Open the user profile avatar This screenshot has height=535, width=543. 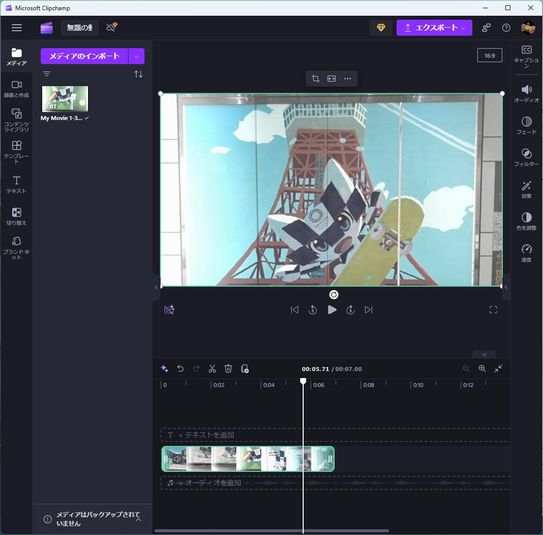click(x=528, y=28)
